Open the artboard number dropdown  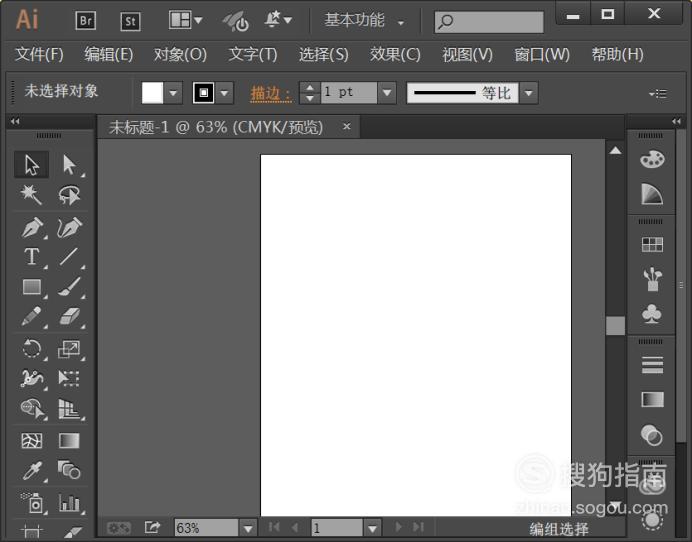tap(372, 528)
